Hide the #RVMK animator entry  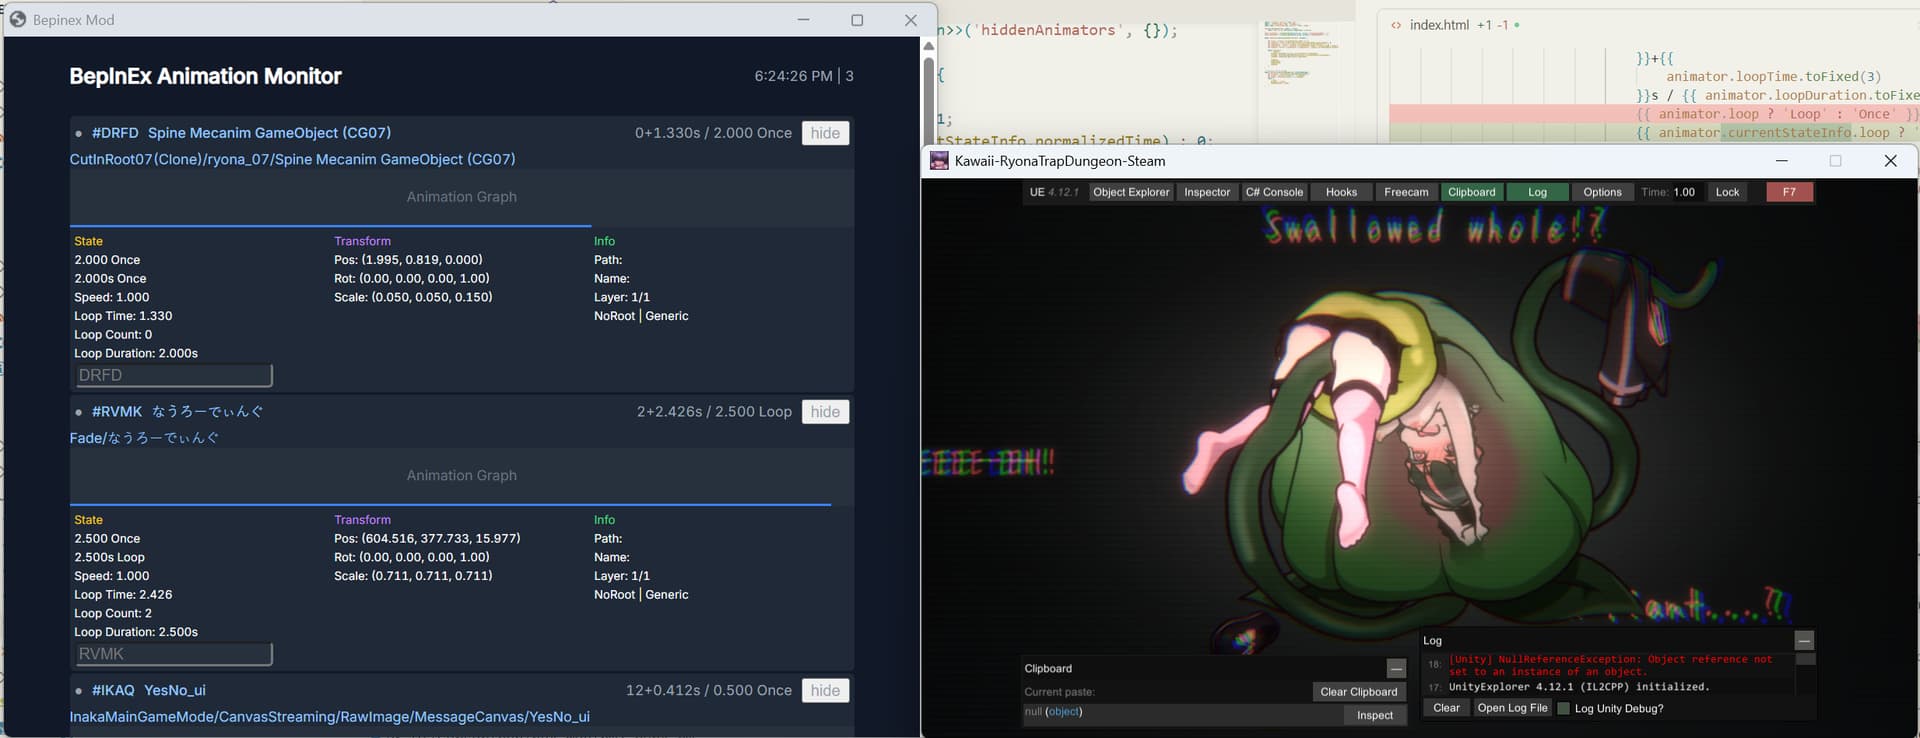click(825, 412)
